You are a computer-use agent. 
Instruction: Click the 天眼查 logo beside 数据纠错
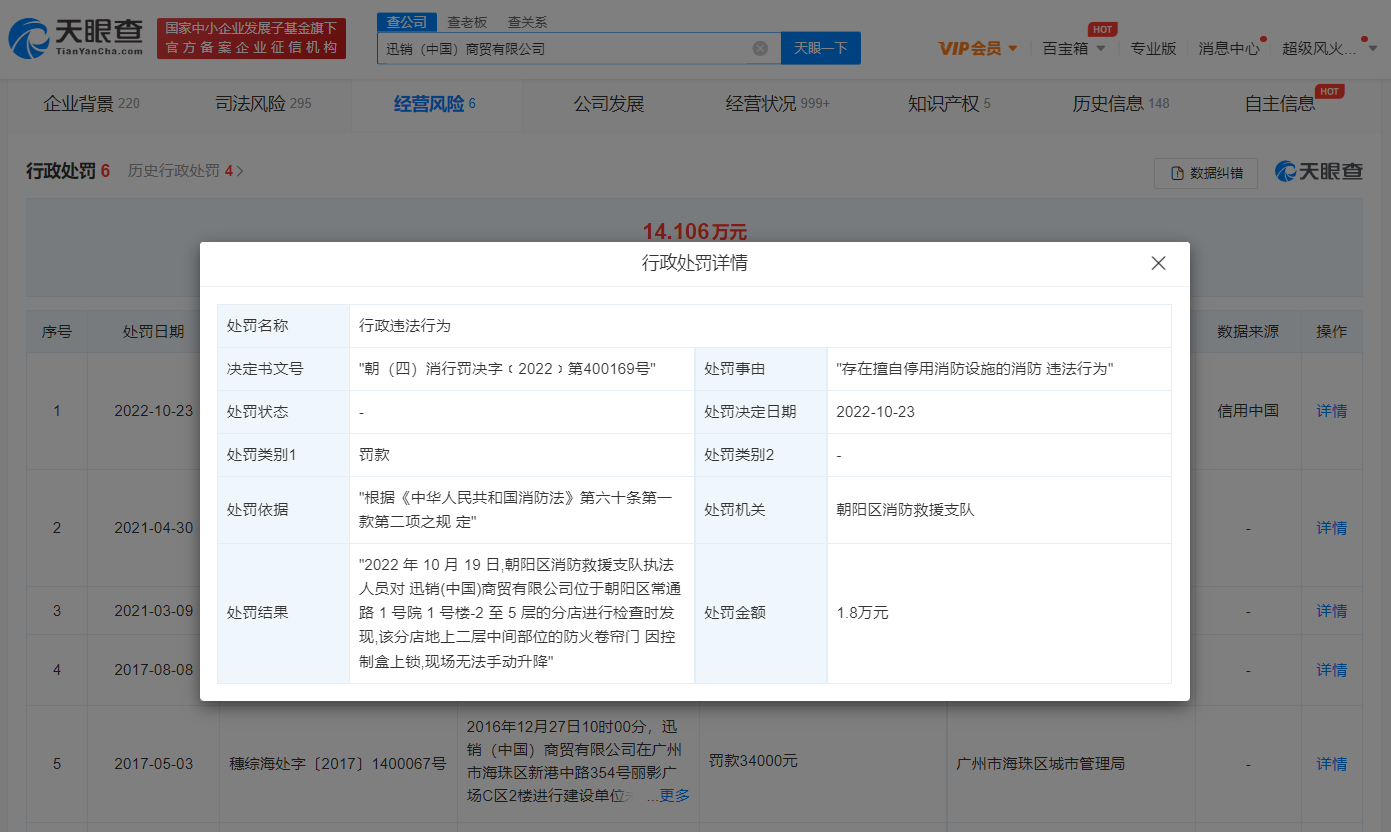point(1318,171)
